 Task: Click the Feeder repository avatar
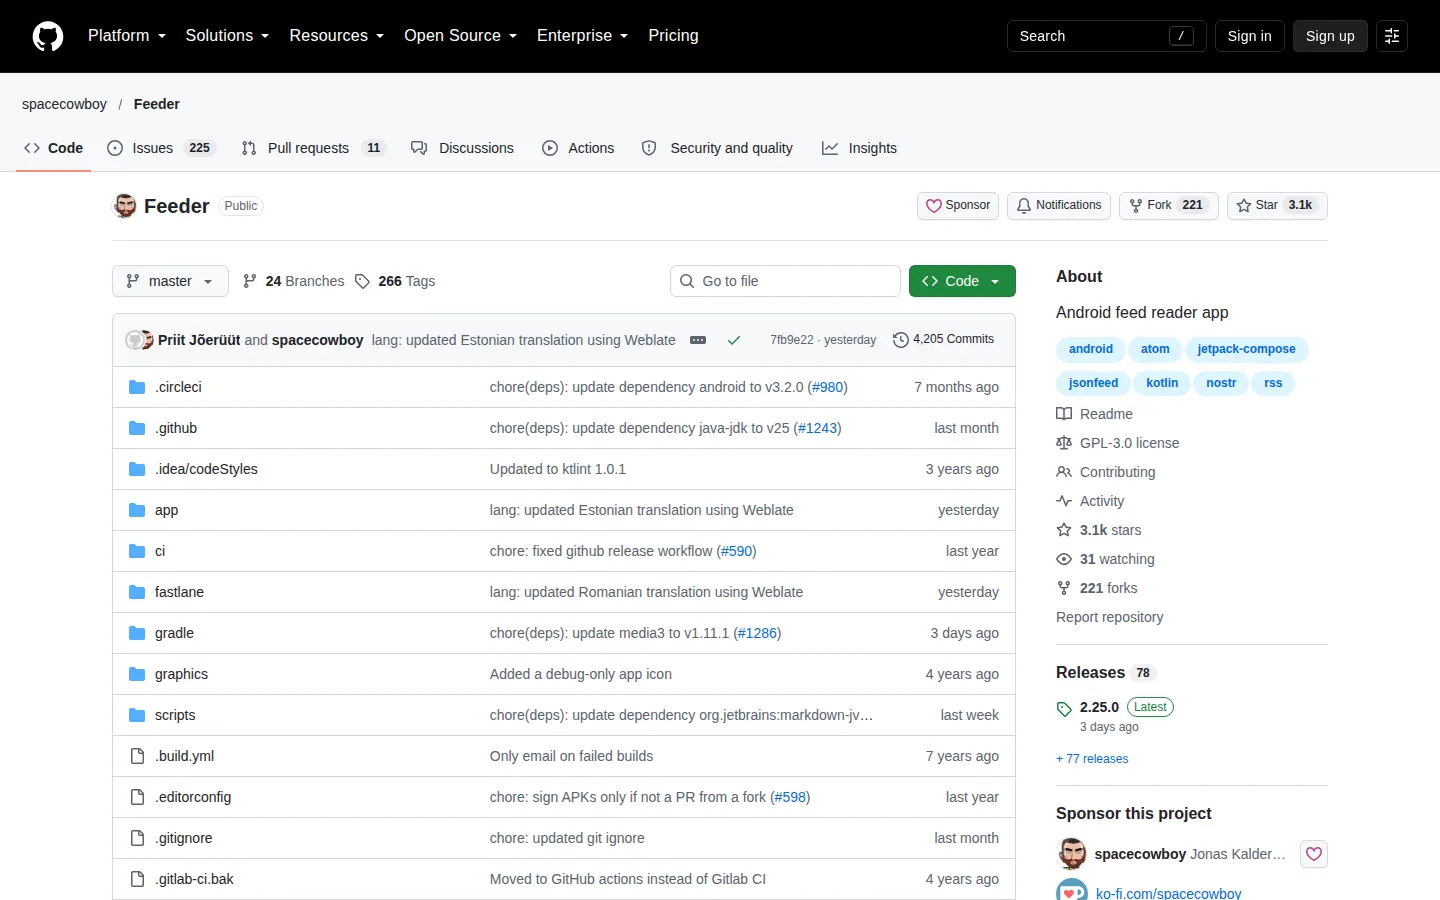pyautogui.click(x=125, y=206)
